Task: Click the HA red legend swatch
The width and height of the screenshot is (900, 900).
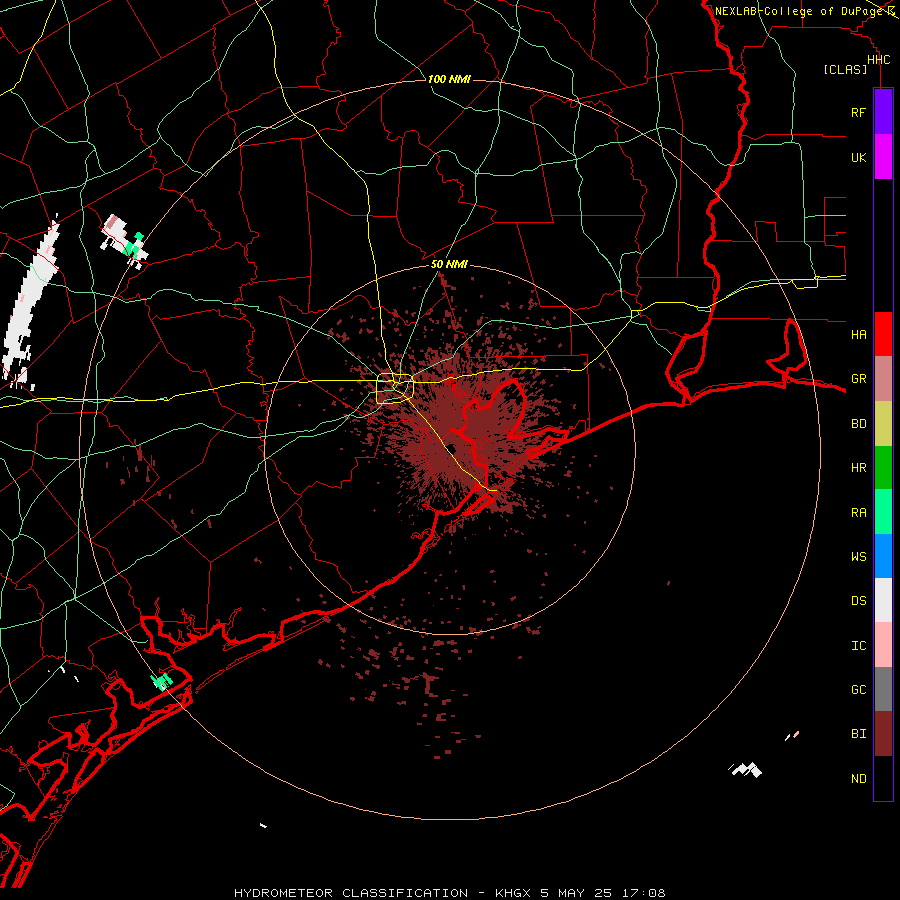Action: [883, 334]
